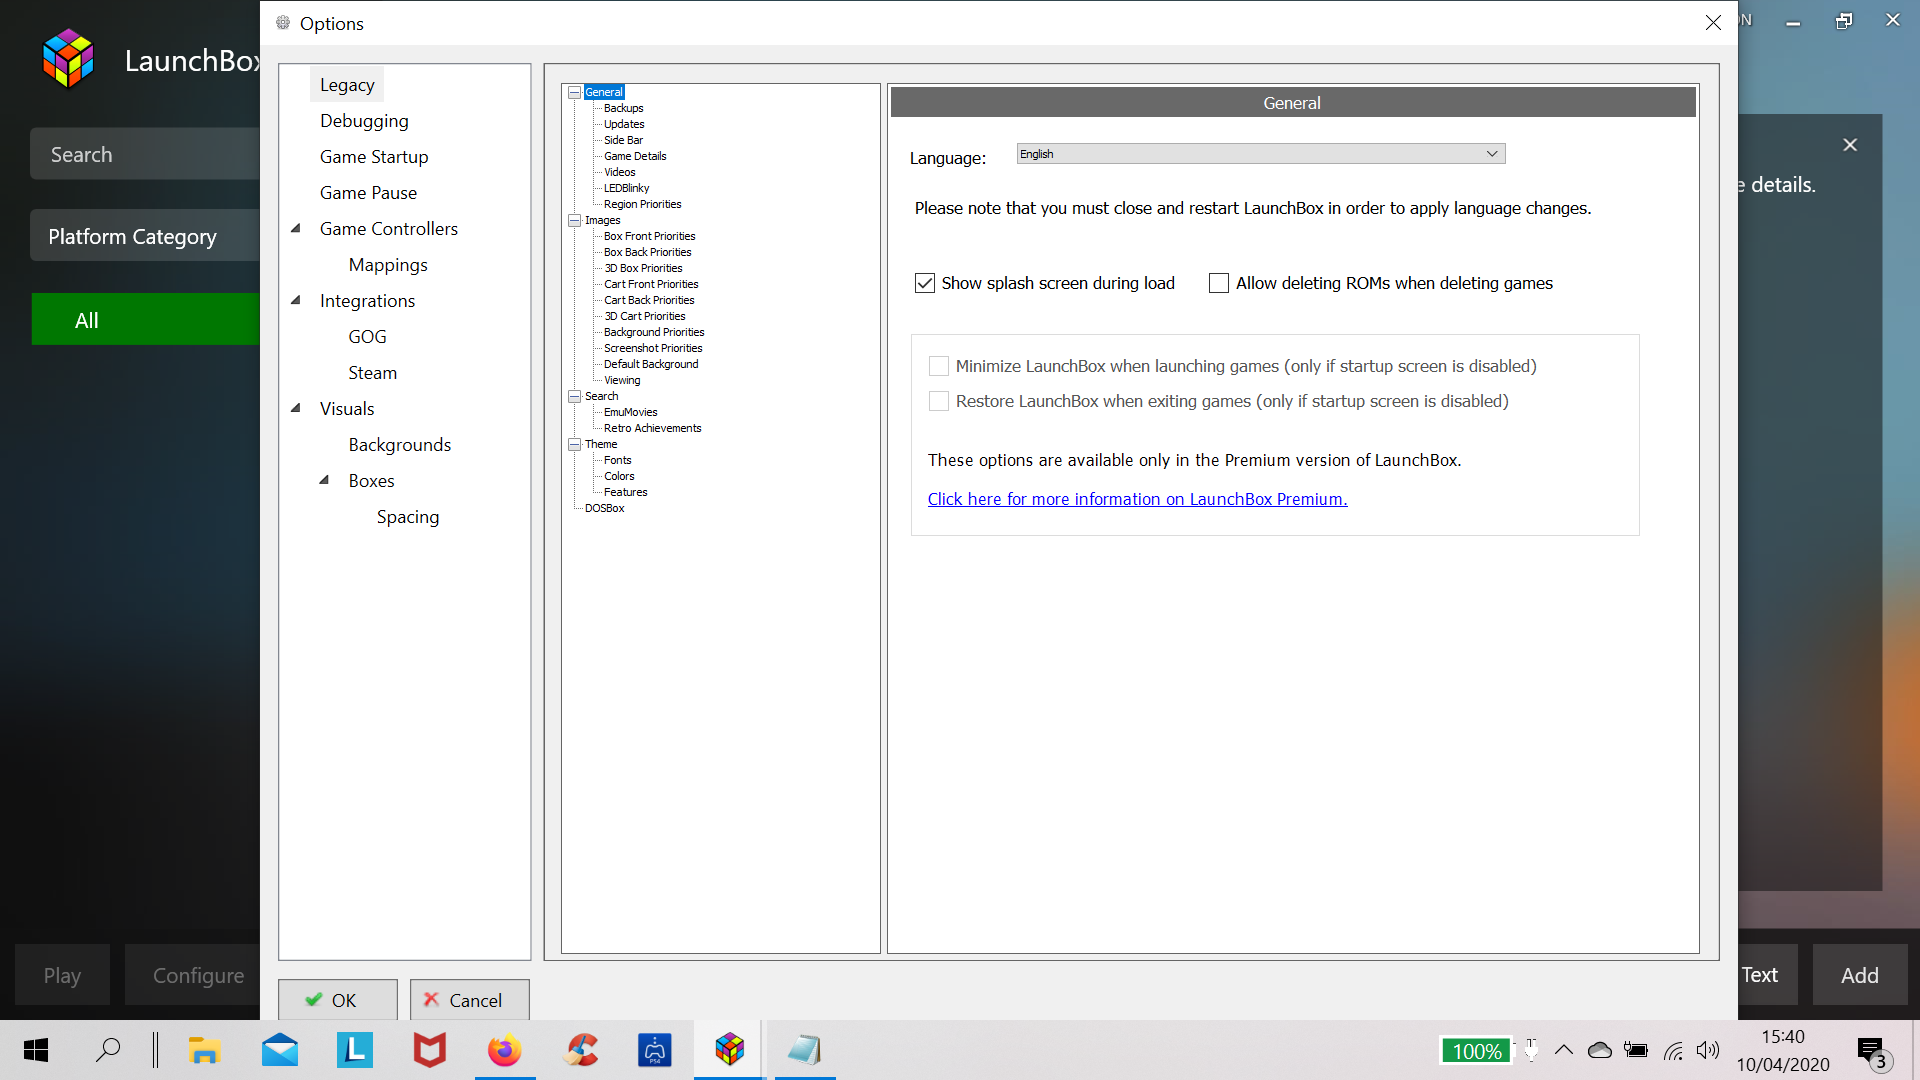
Task: Check Minimize LaunchBox when launching games
Action: coord(939,366)
